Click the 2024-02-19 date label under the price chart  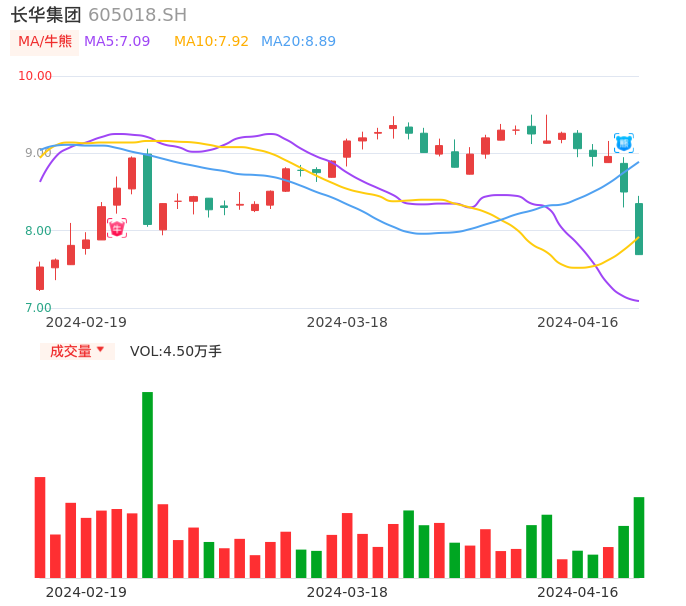[x=86, y=322]
